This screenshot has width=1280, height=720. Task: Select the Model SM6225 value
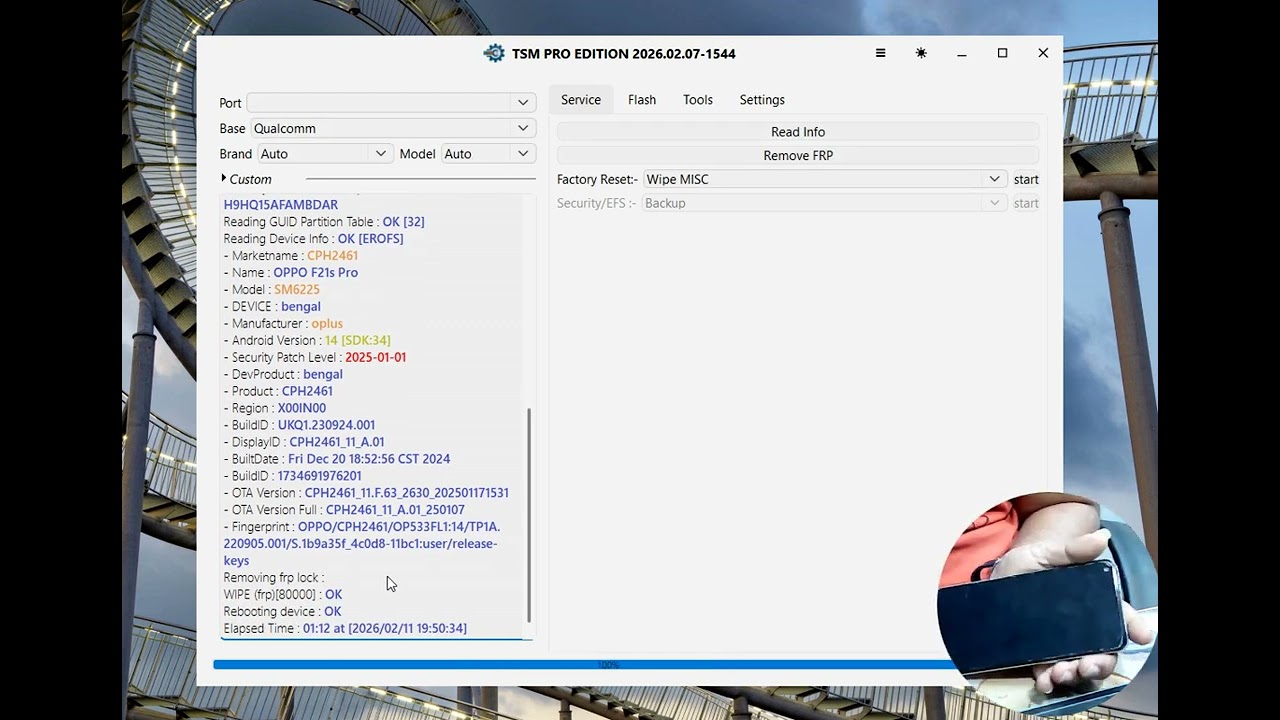click(x=297, y=289)
